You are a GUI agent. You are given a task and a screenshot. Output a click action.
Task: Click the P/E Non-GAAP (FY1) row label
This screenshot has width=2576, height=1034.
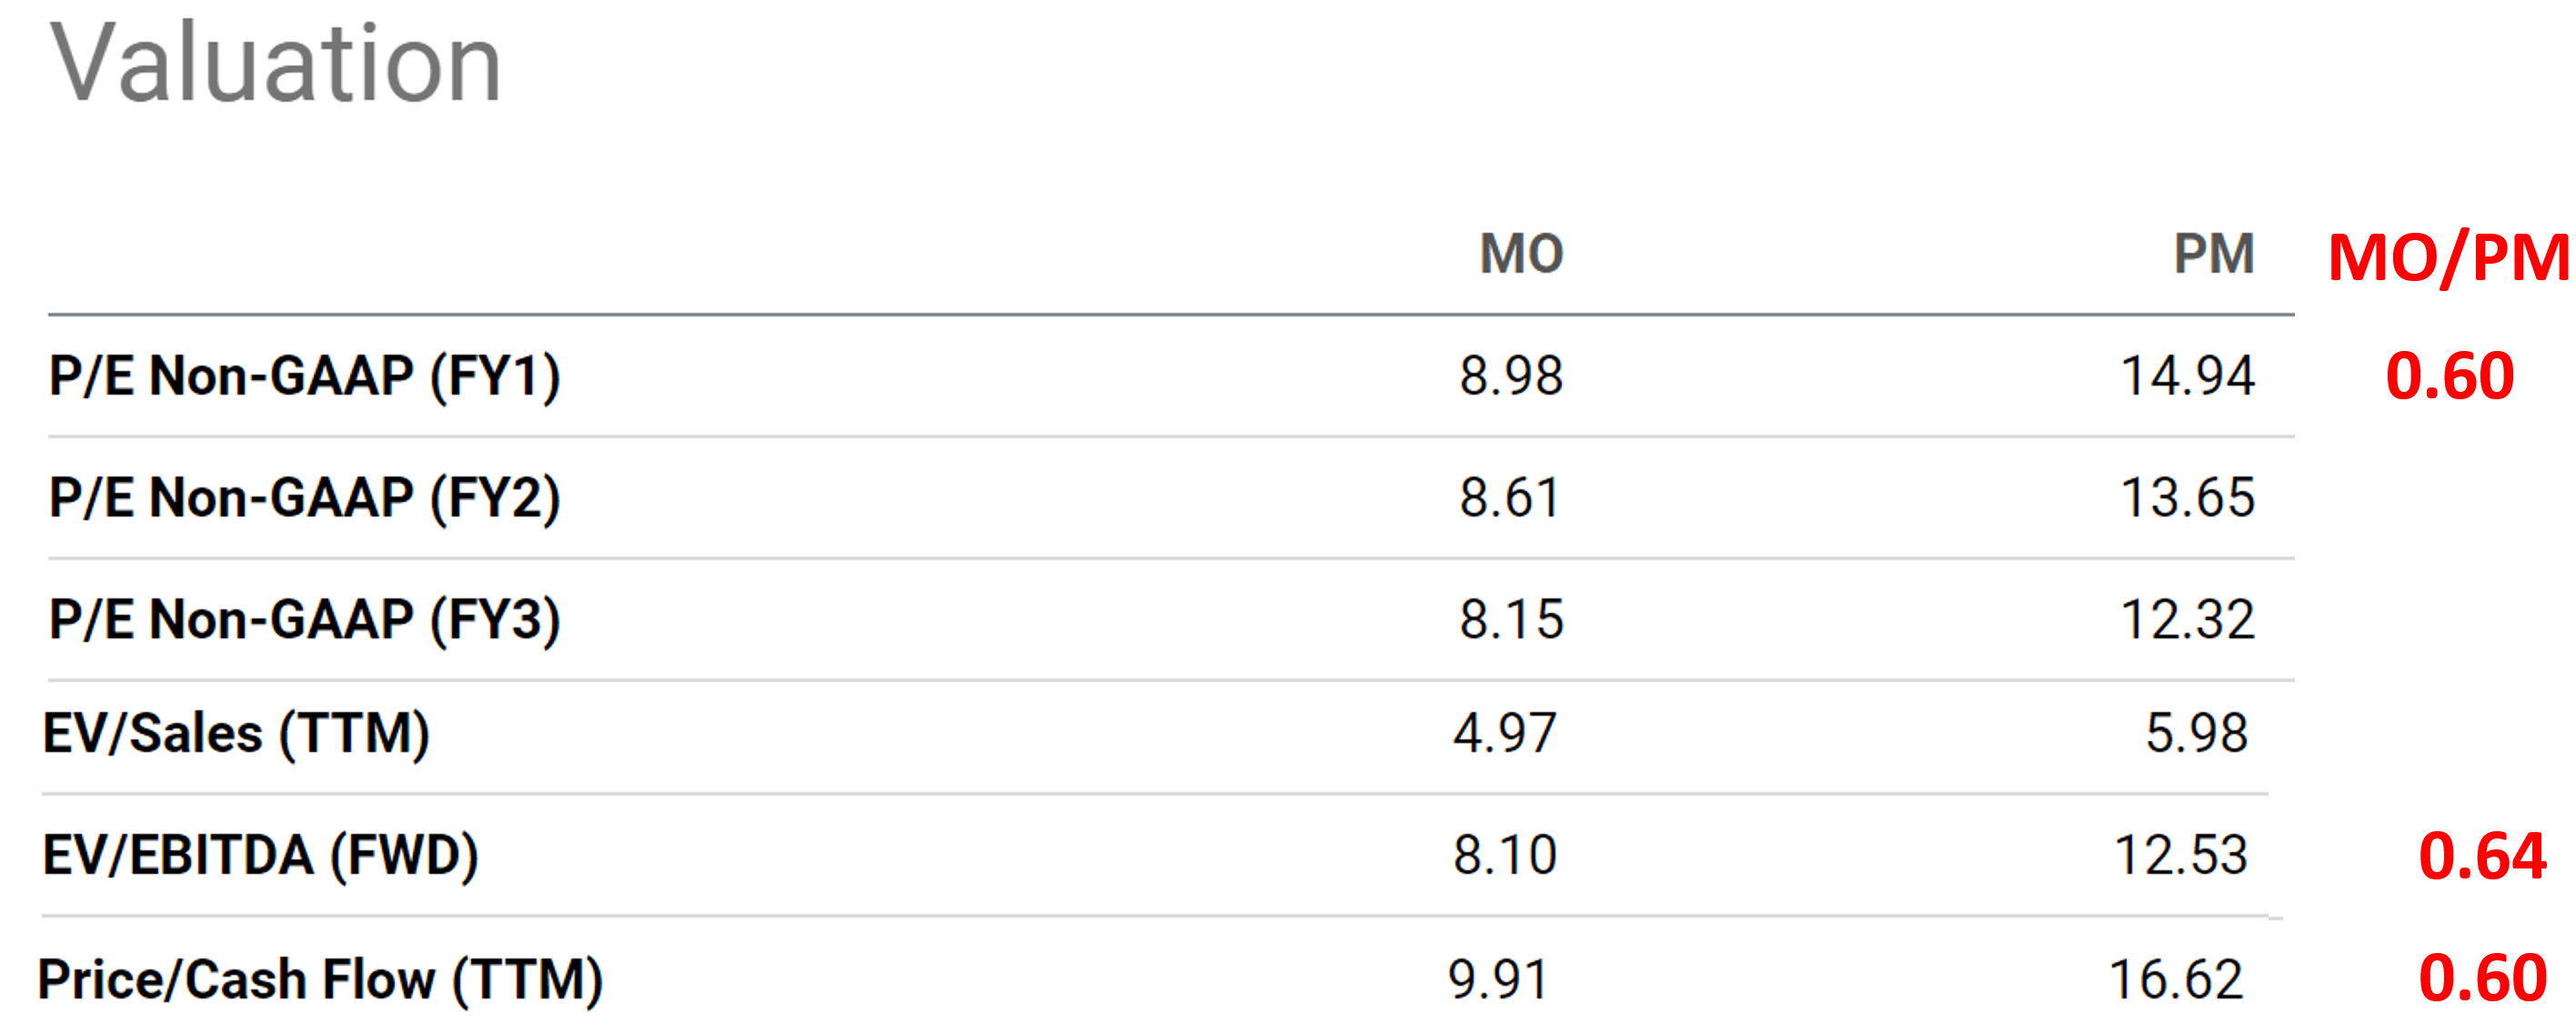[305, 377]
